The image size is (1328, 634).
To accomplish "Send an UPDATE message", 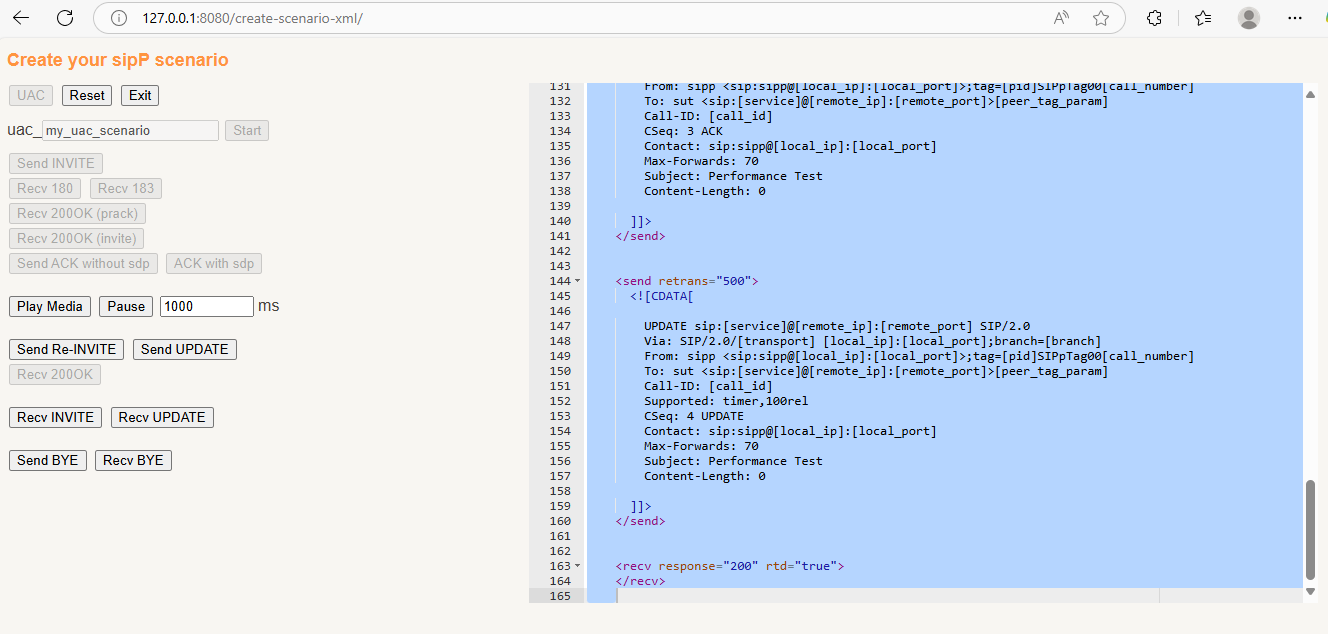I will pos(184,349).
